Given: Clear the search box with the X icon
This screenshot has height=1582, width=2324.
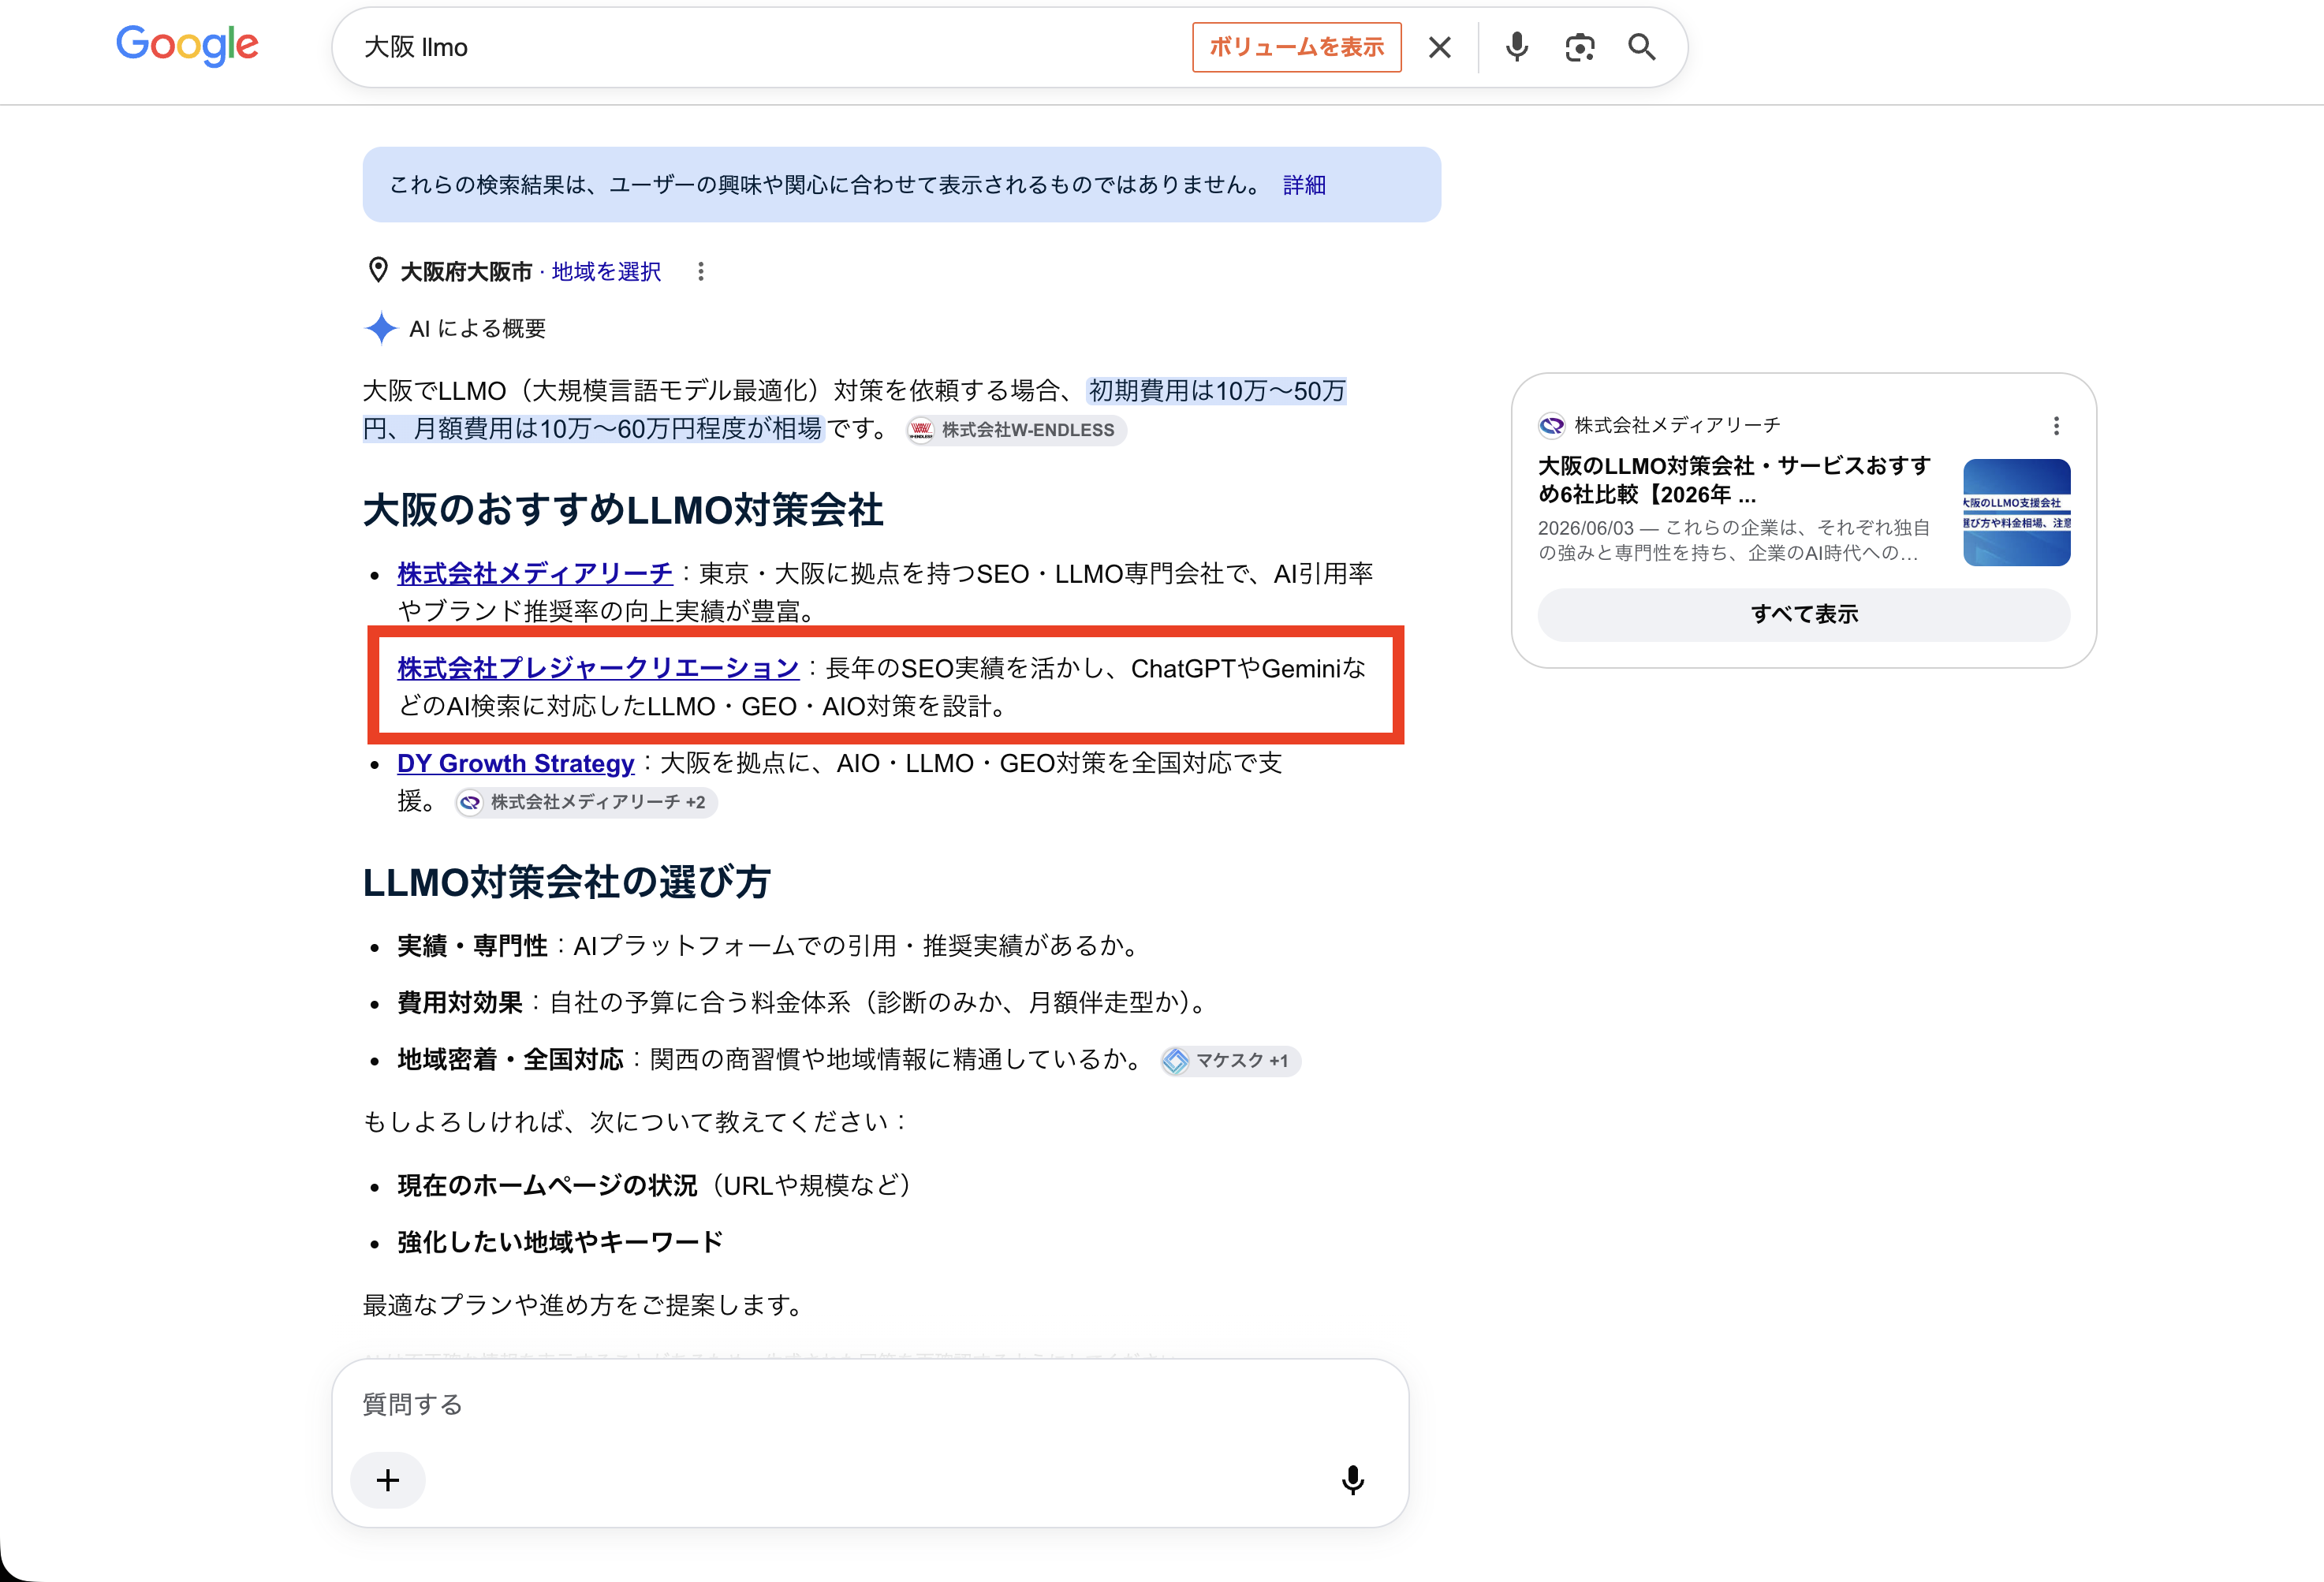Looking at the screenshot, I should tap(1439, 47).
